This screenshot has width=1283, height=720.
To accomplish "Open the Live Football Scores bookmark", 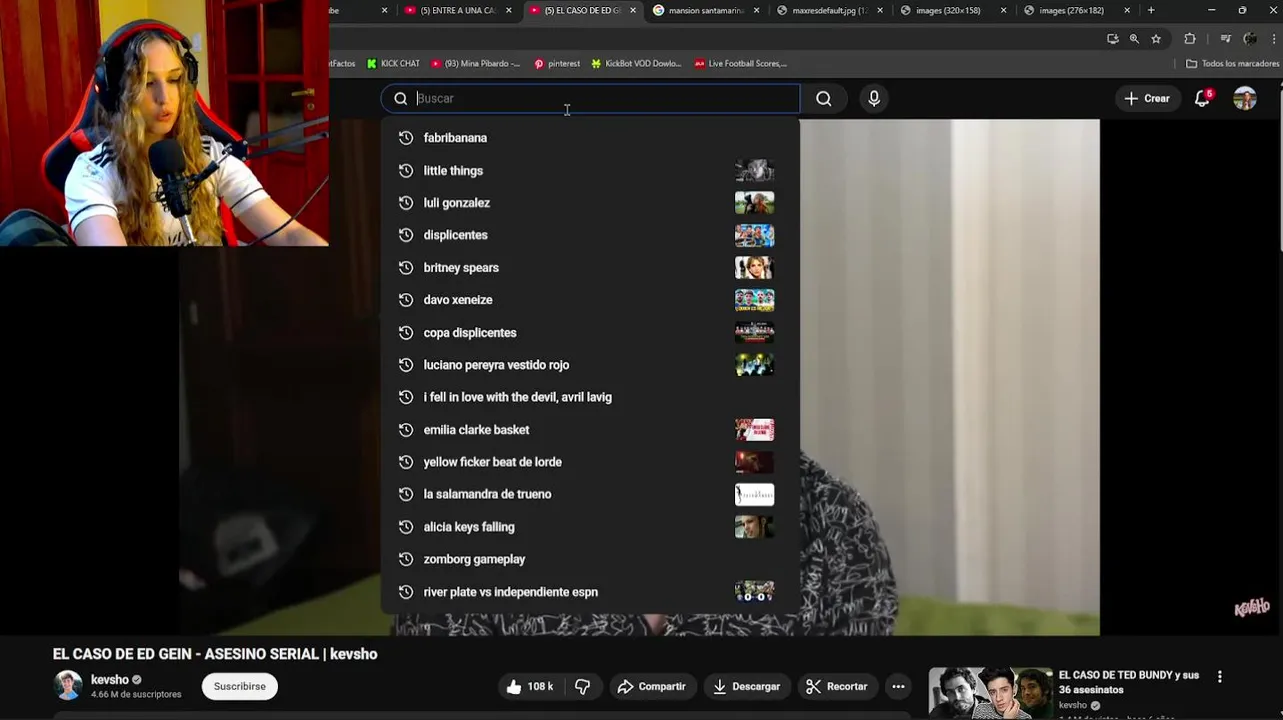I will pyautogui.click(x=741, y=63).
